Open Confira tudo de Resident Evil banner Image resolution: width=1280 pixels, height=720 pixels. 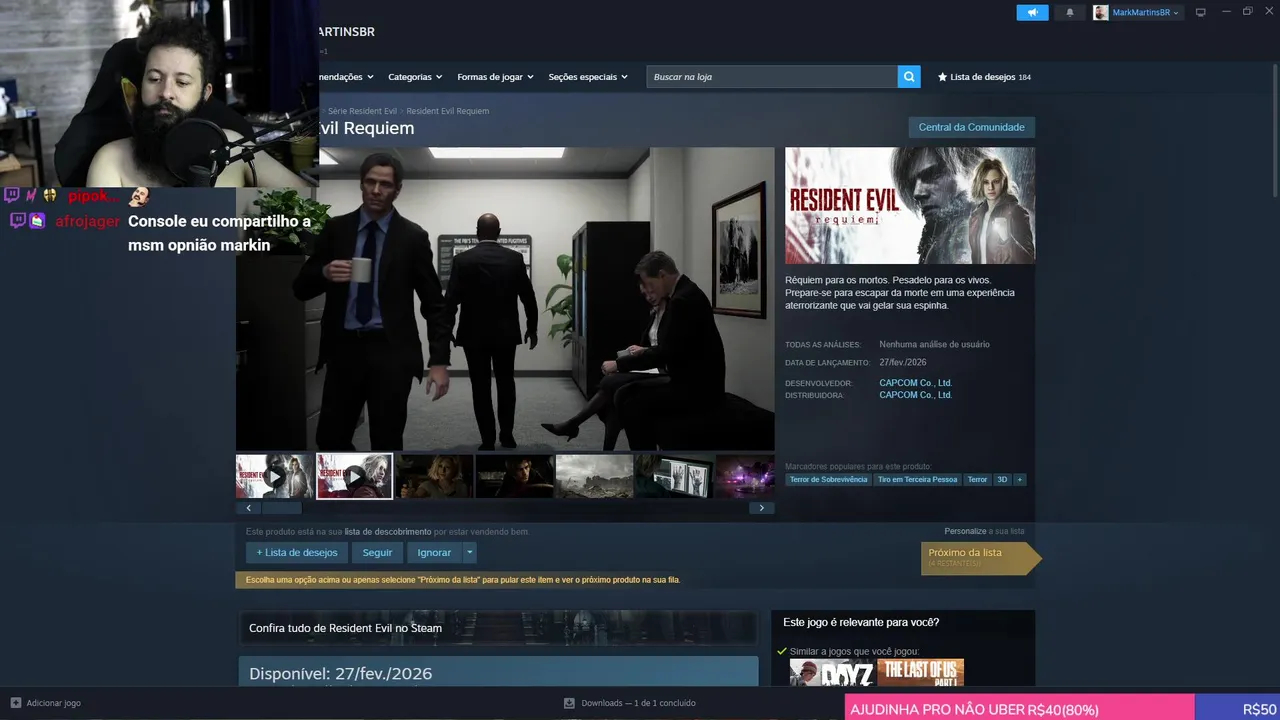(x=497, y=628)
